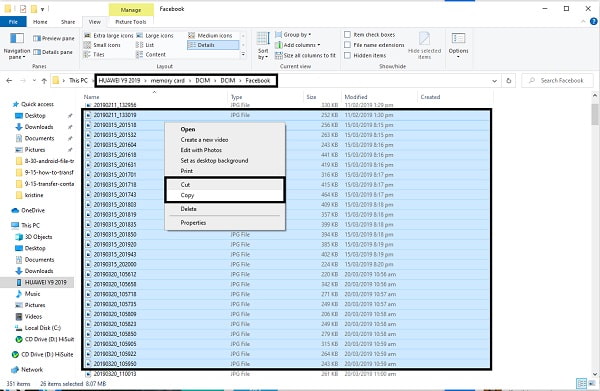
Task: Collapse the ribbon with the chevron
Action: tap(583, 22)
